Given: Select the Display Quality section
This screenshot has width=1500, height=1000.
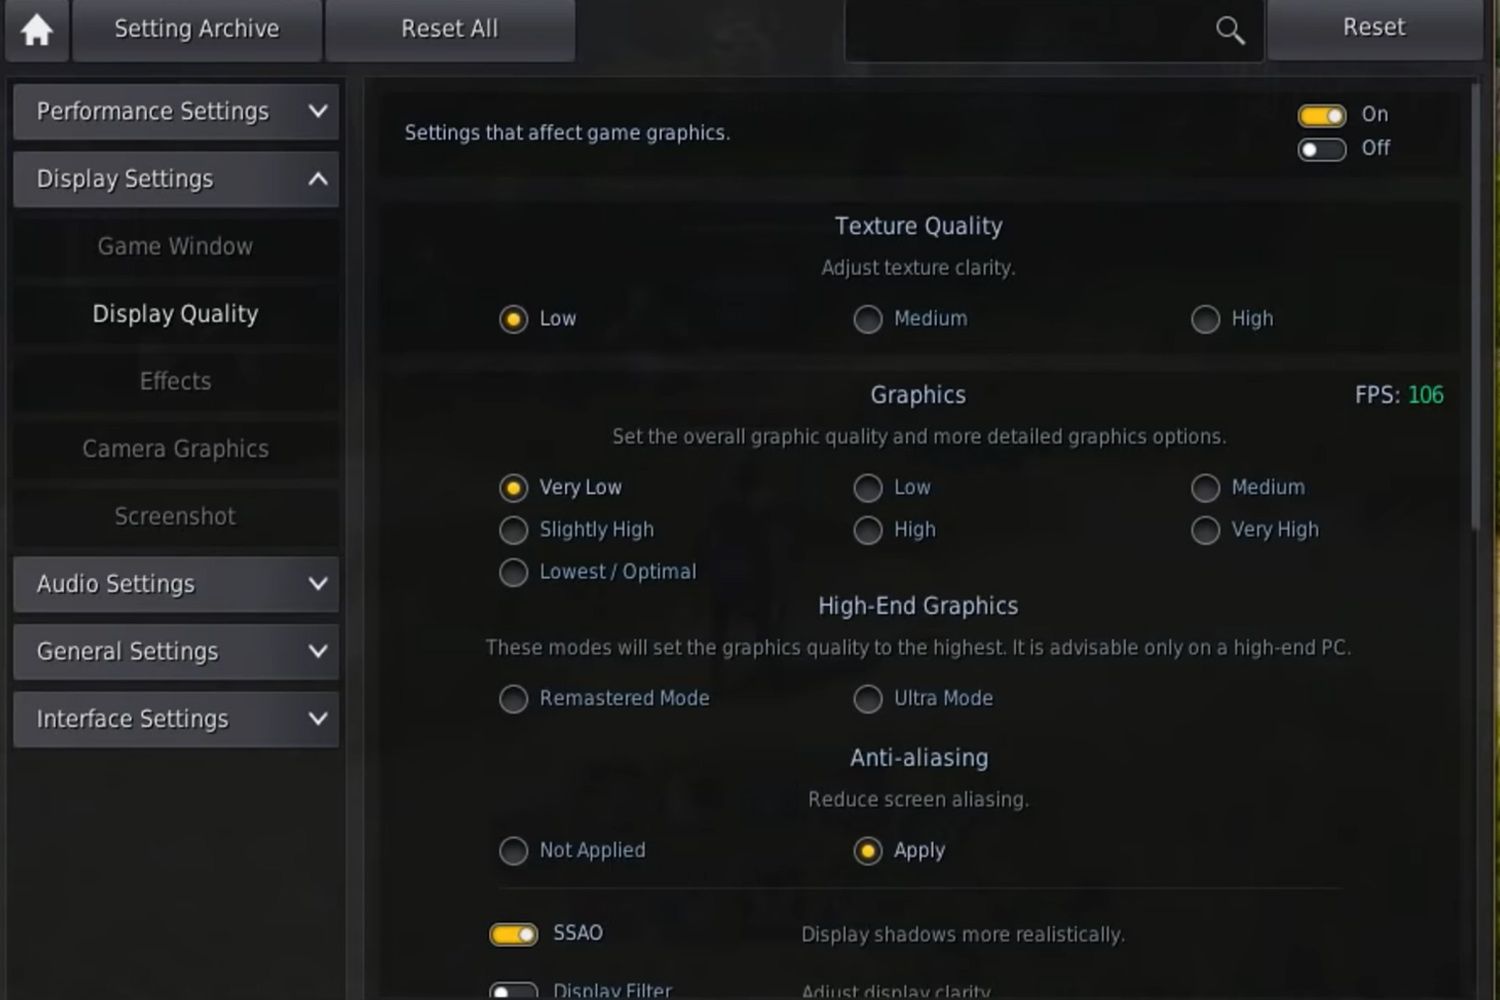Looking at the screenshot, I should 175,313.
